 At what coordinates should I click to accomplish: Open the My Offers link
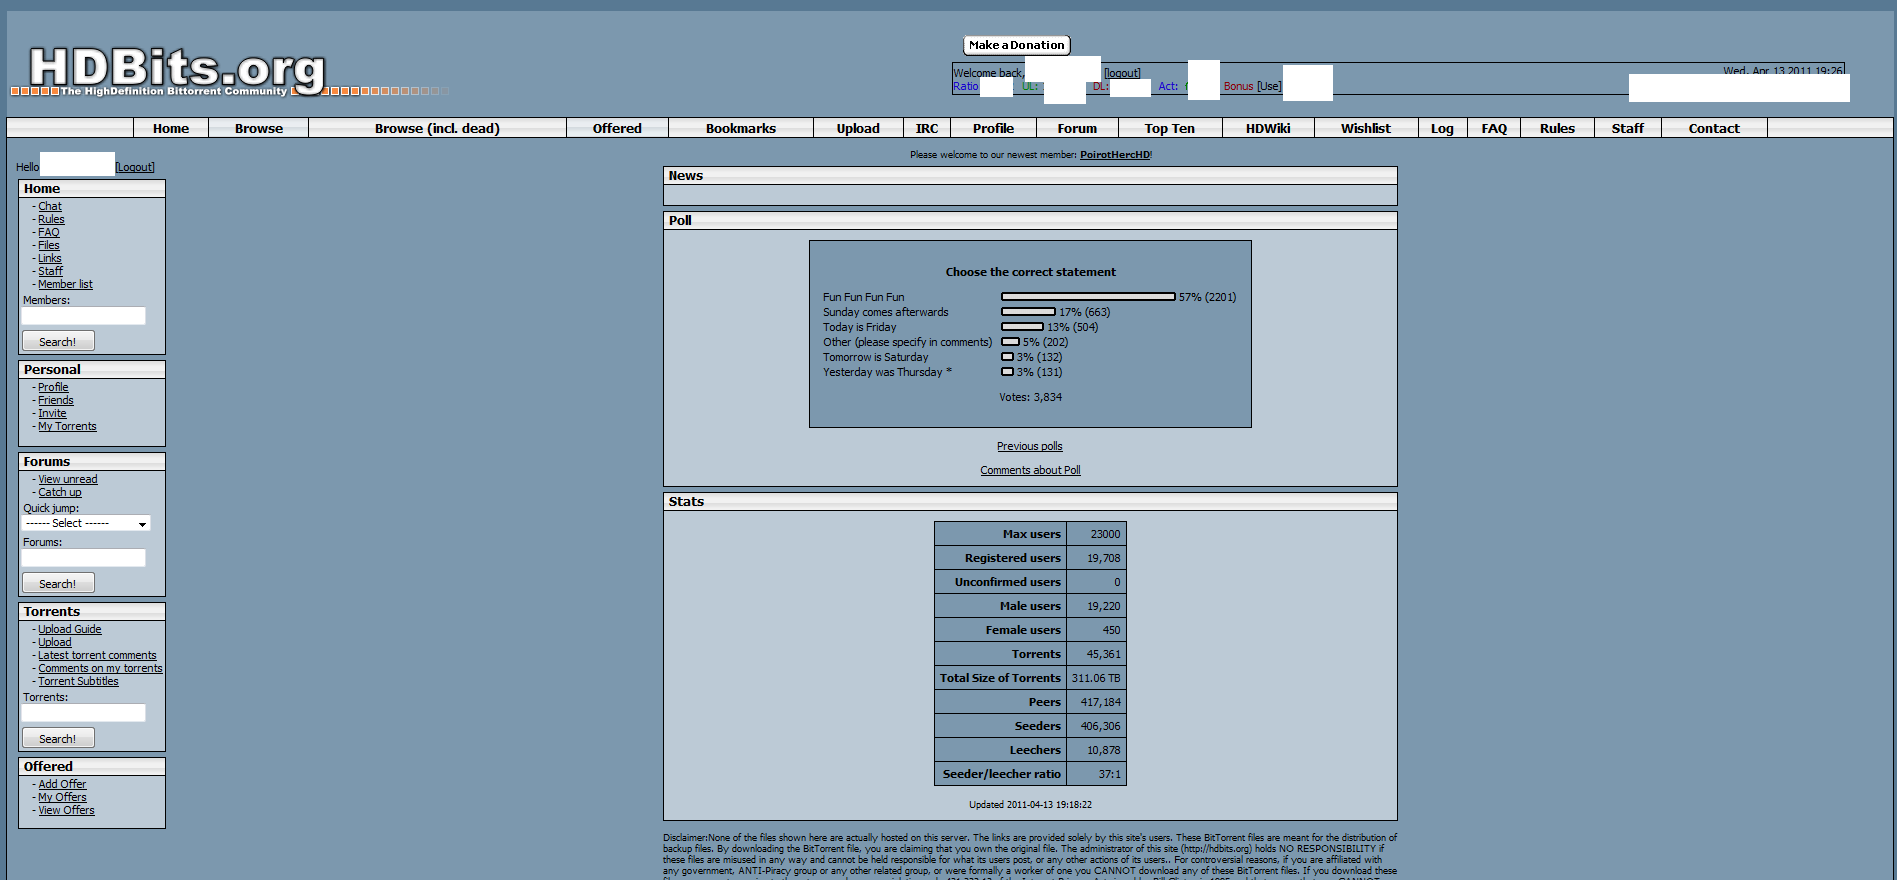62,797
